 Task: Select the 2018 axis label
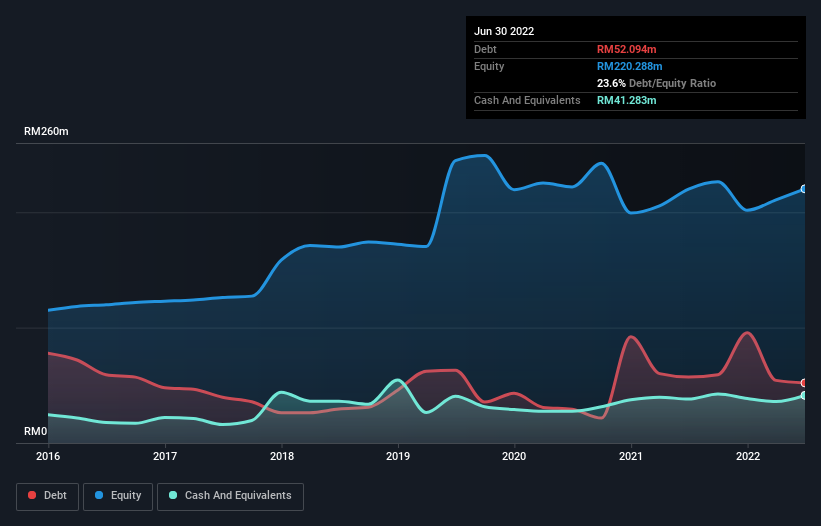click(x=282, y=456)
